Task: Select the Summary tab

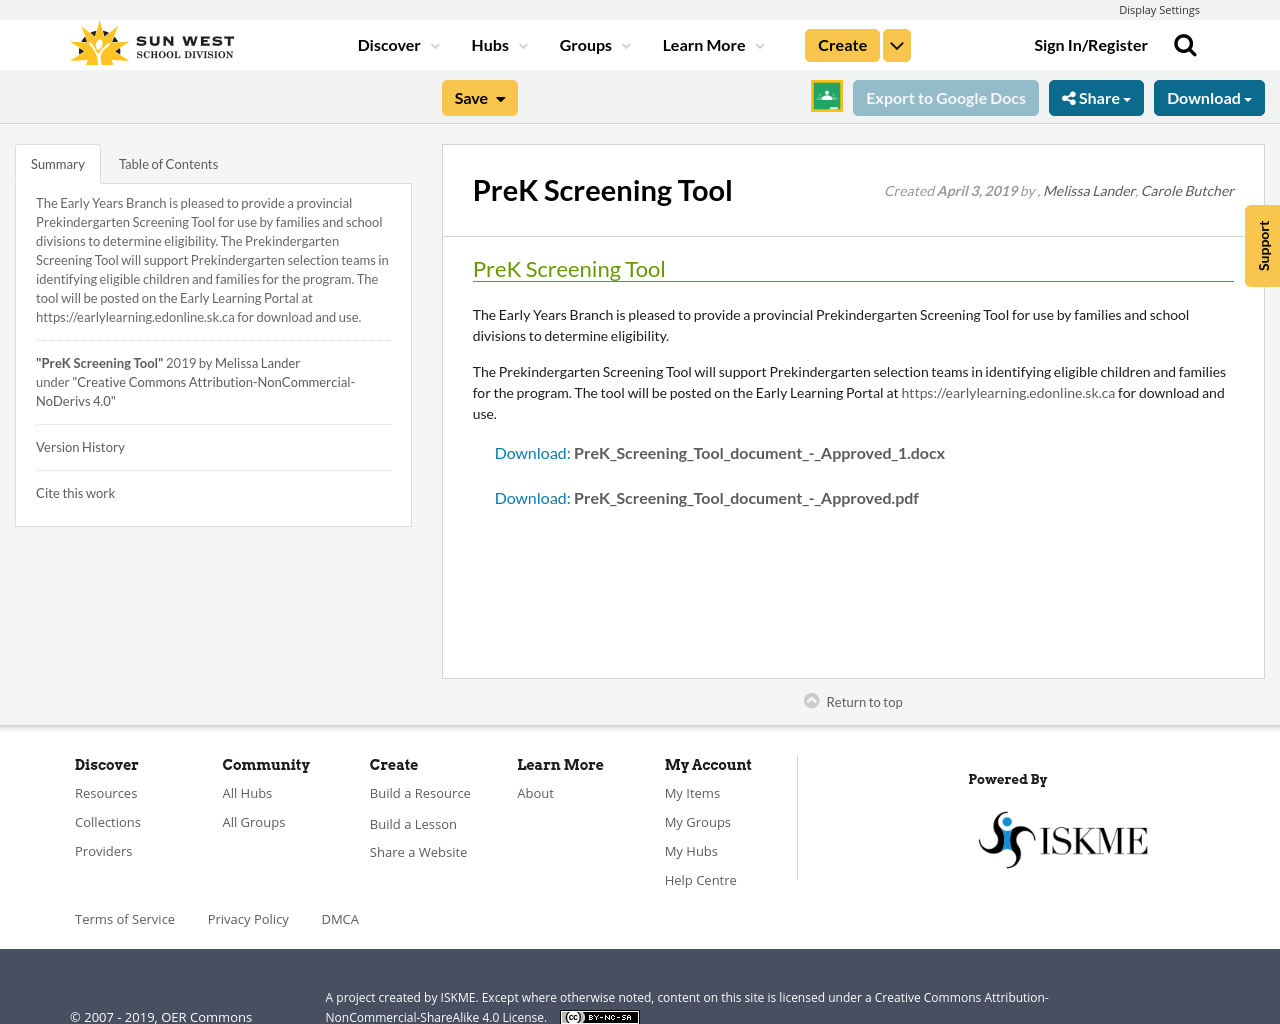Action: 57,162
